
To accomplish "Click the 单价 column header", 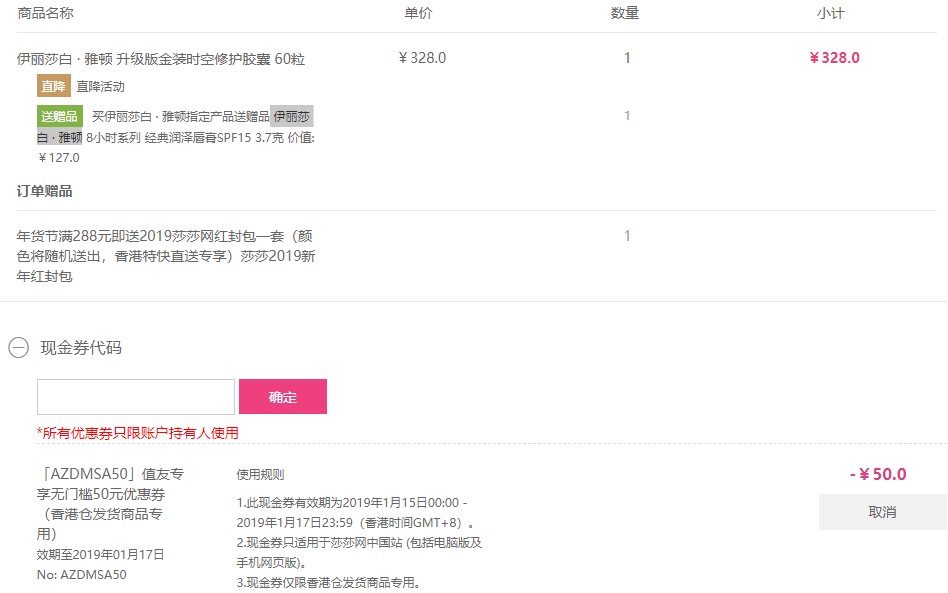I will pyautogui.click(x=418, y=13).
